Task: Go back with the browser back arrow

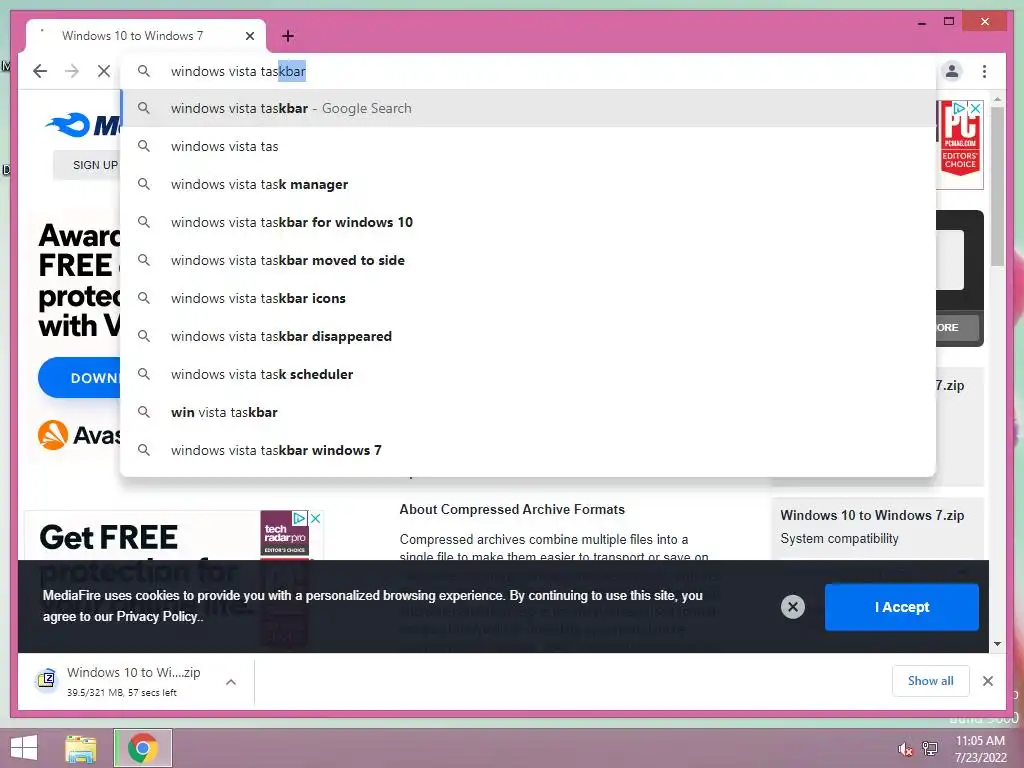Action: pyautogui.click(x=40, y=71)
